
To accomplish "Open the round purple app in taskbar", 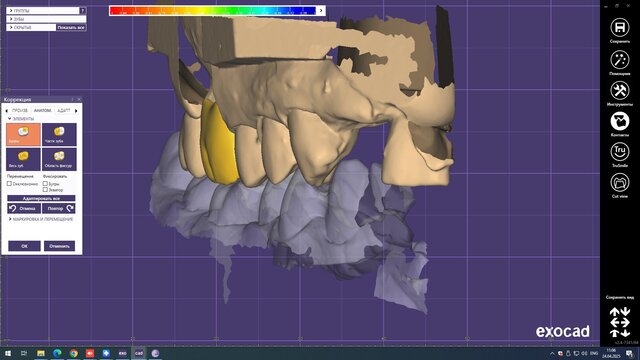I will tap(155, 353).
